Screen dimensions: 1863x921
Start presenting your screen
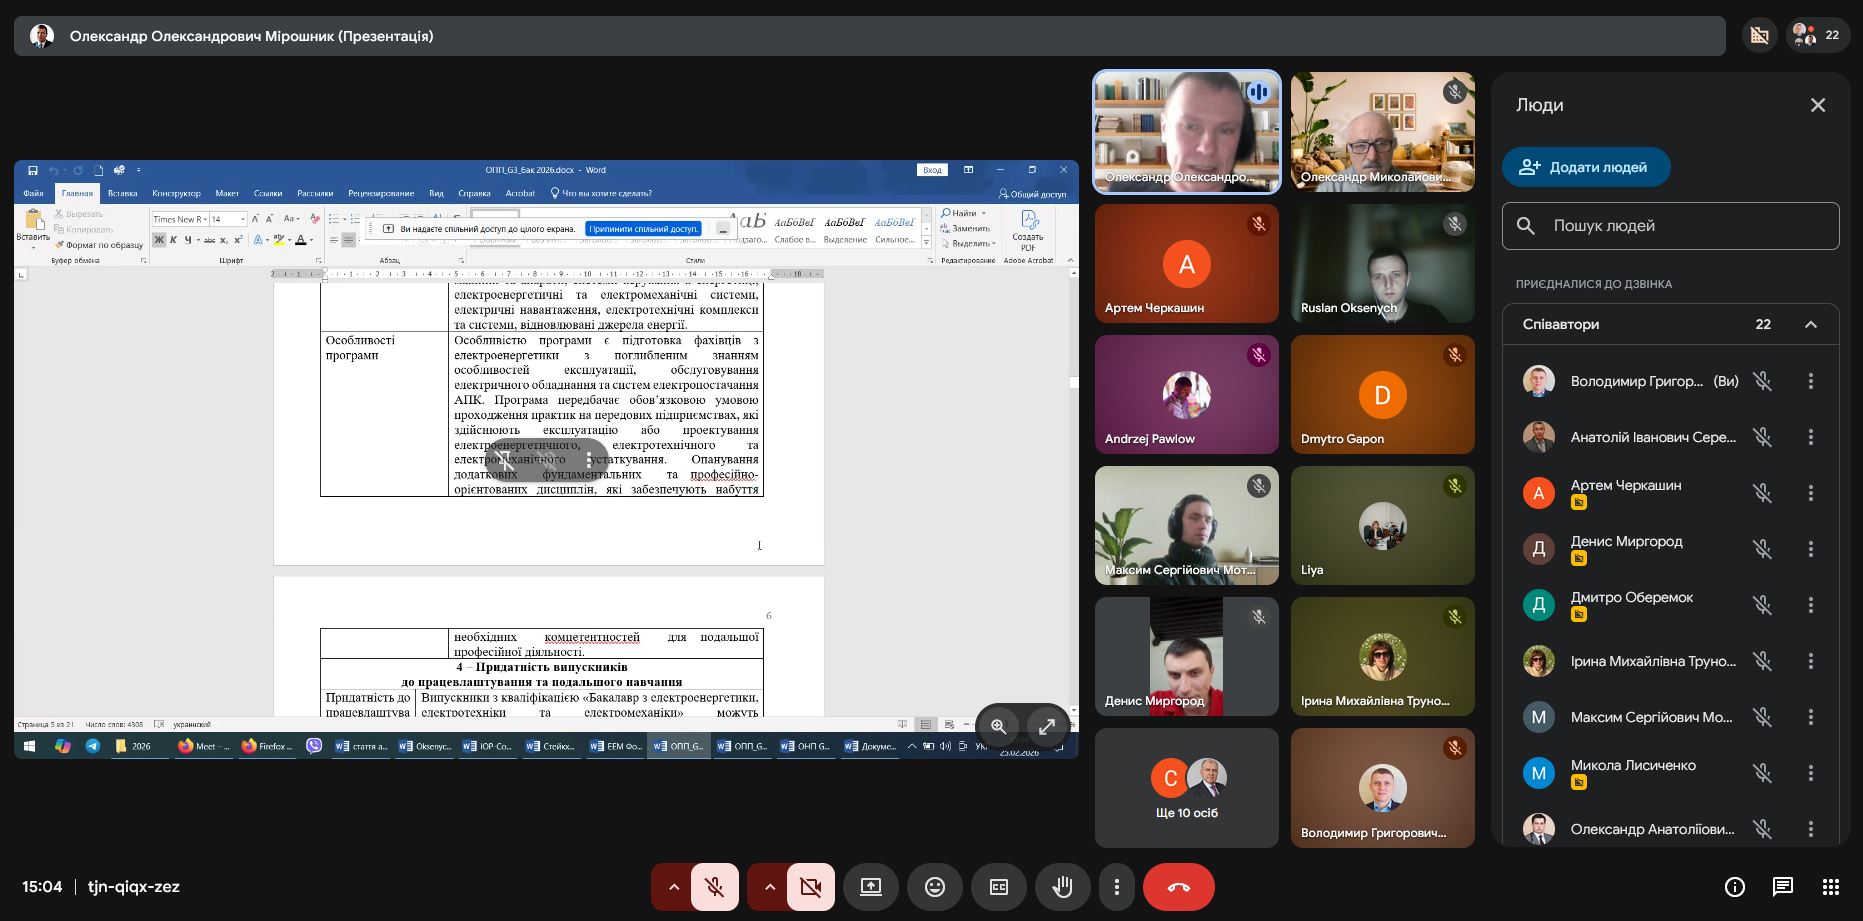(x=870, y=887)
